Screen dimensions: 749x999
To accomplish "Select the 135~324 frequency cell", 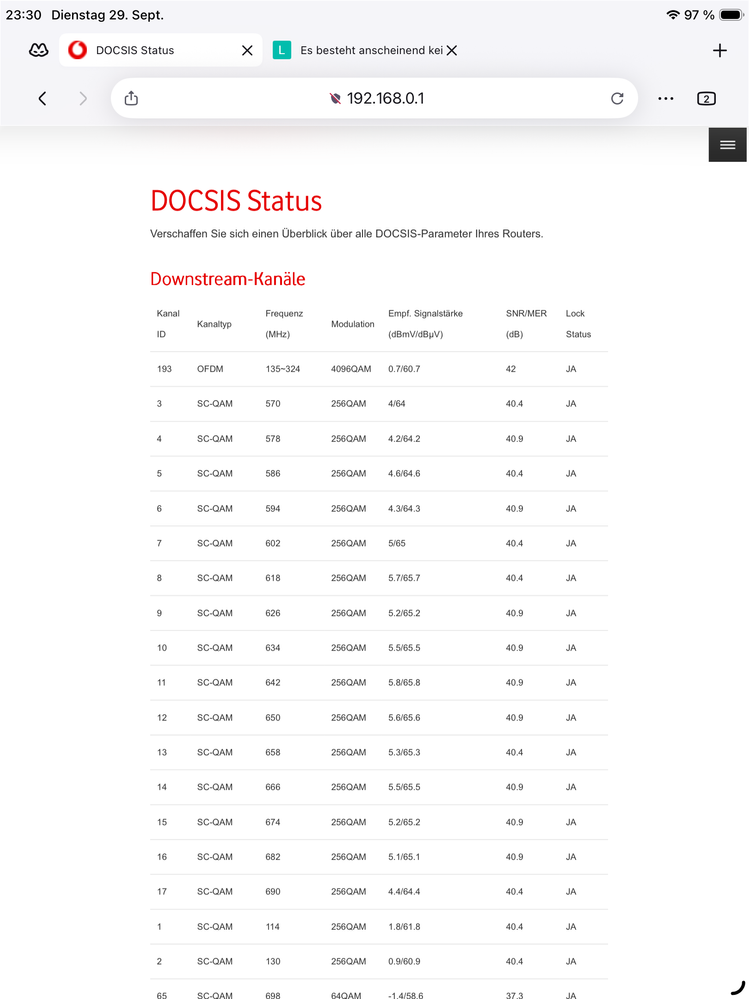I will [283, 369].
